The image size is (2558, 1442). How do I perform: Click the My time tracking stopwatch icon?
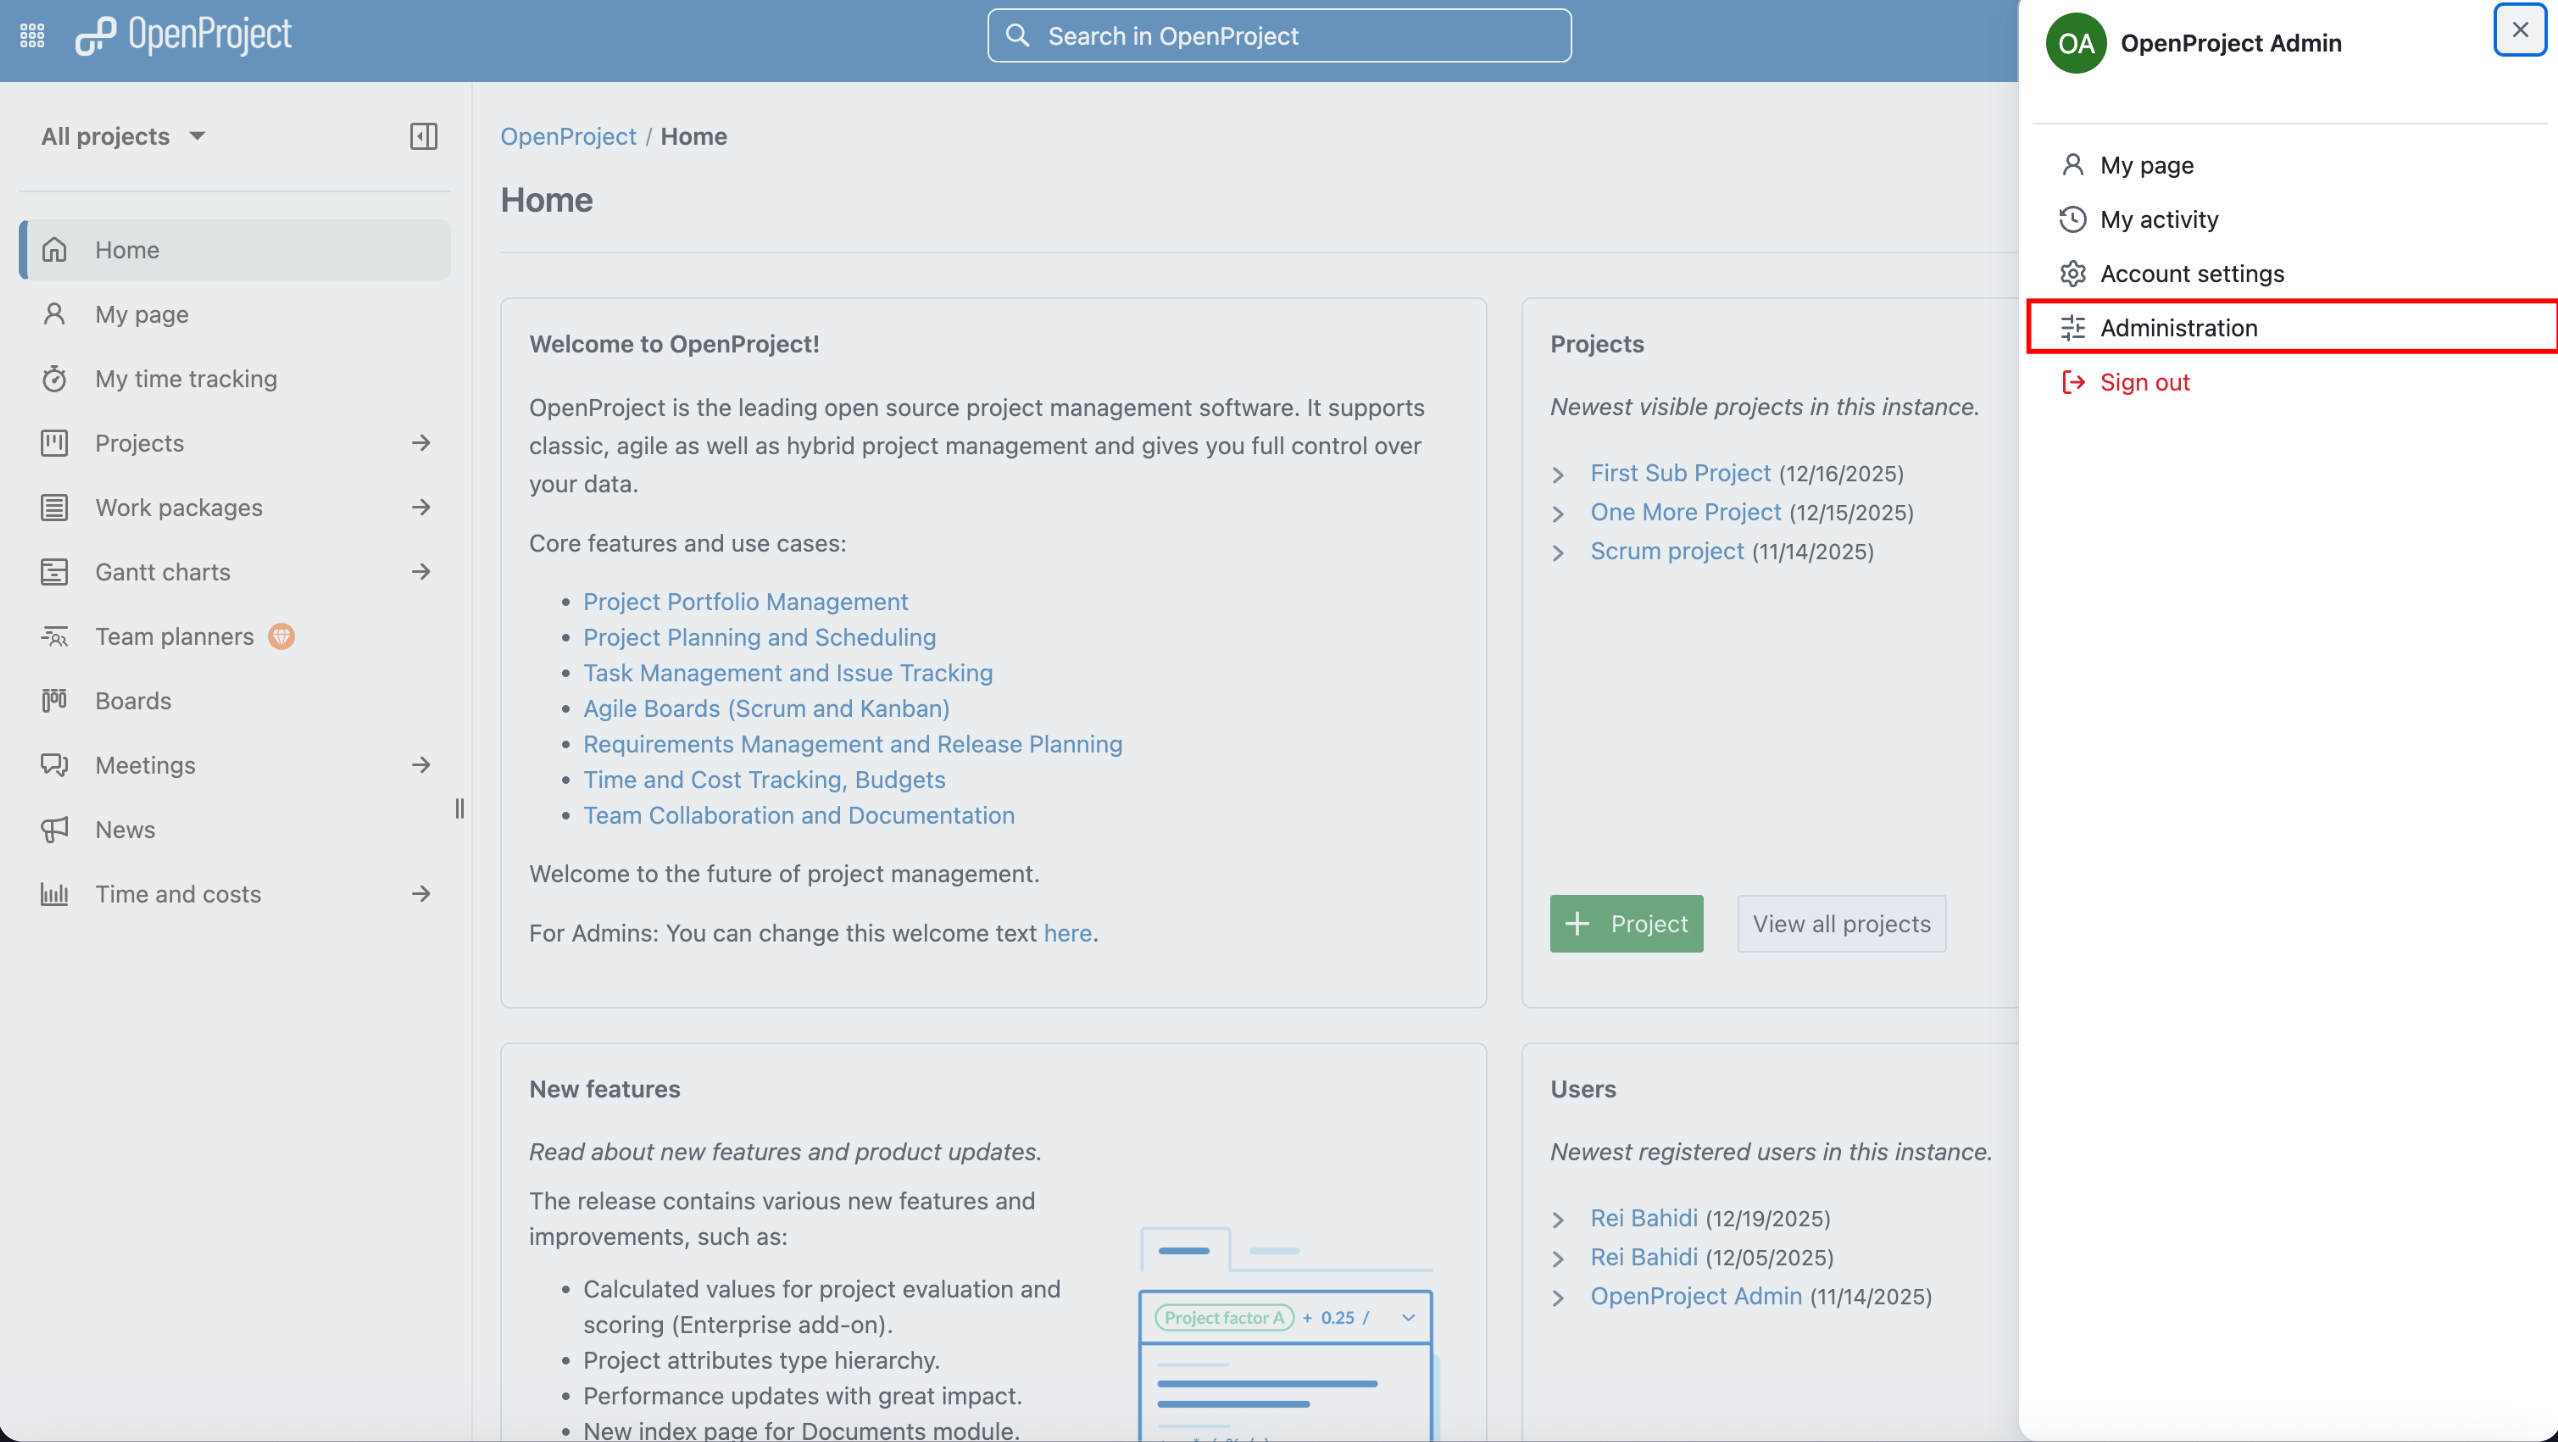point(54,379)
